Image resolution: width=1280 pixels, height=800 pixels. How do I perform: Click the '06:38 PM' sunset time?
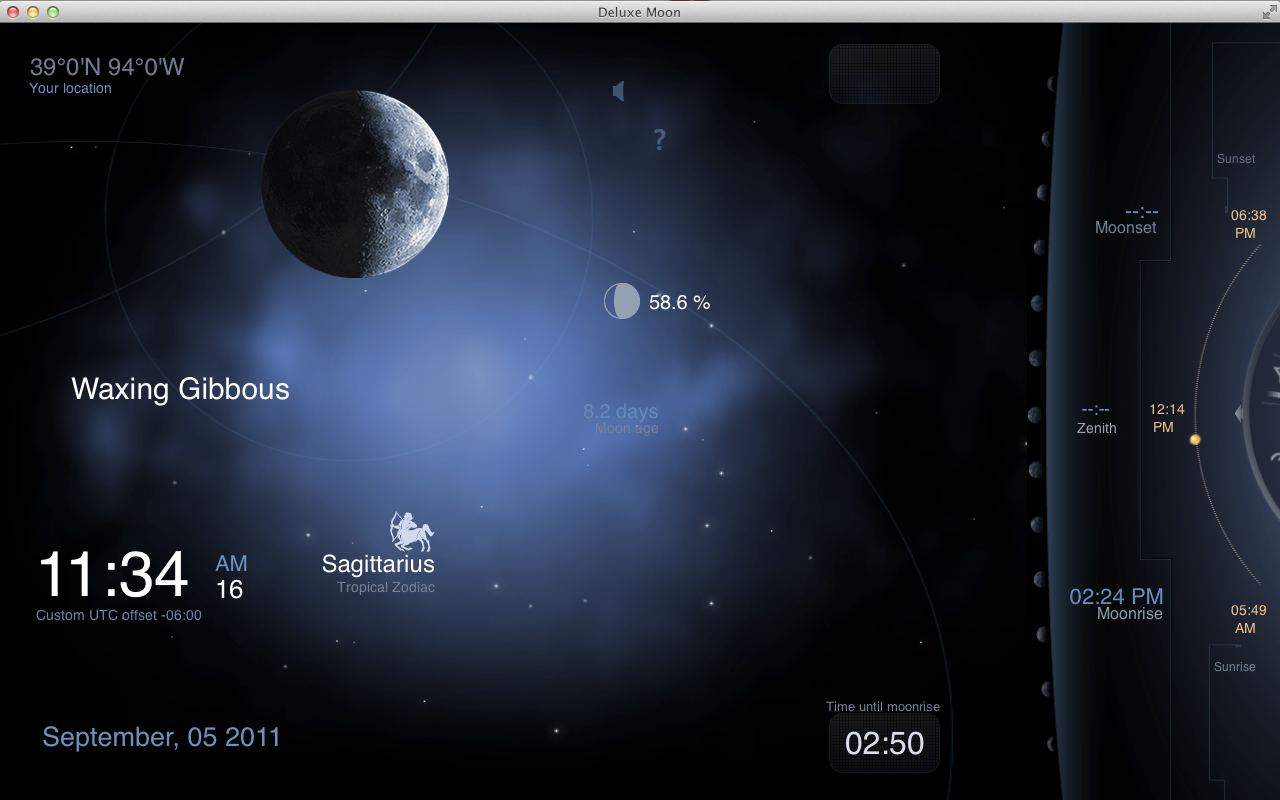click(1247, 224)
